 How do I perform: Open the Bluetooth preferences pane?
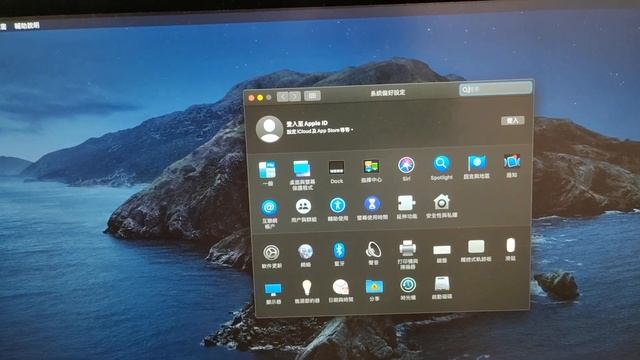coord(339,250)
